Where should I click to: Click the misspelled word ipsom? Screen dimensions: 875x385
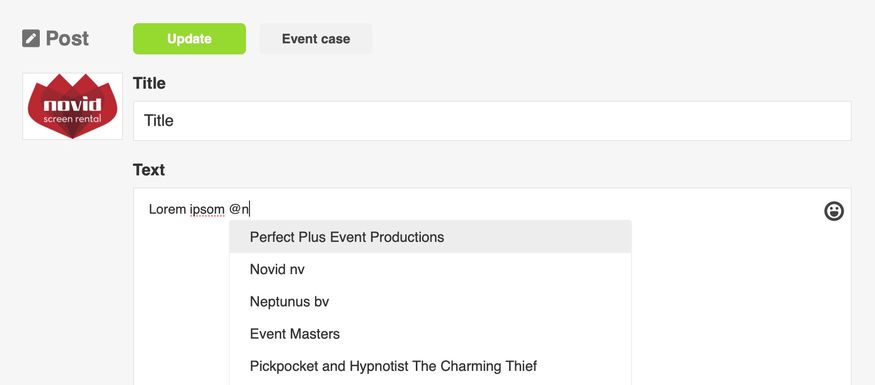(207, 210)
